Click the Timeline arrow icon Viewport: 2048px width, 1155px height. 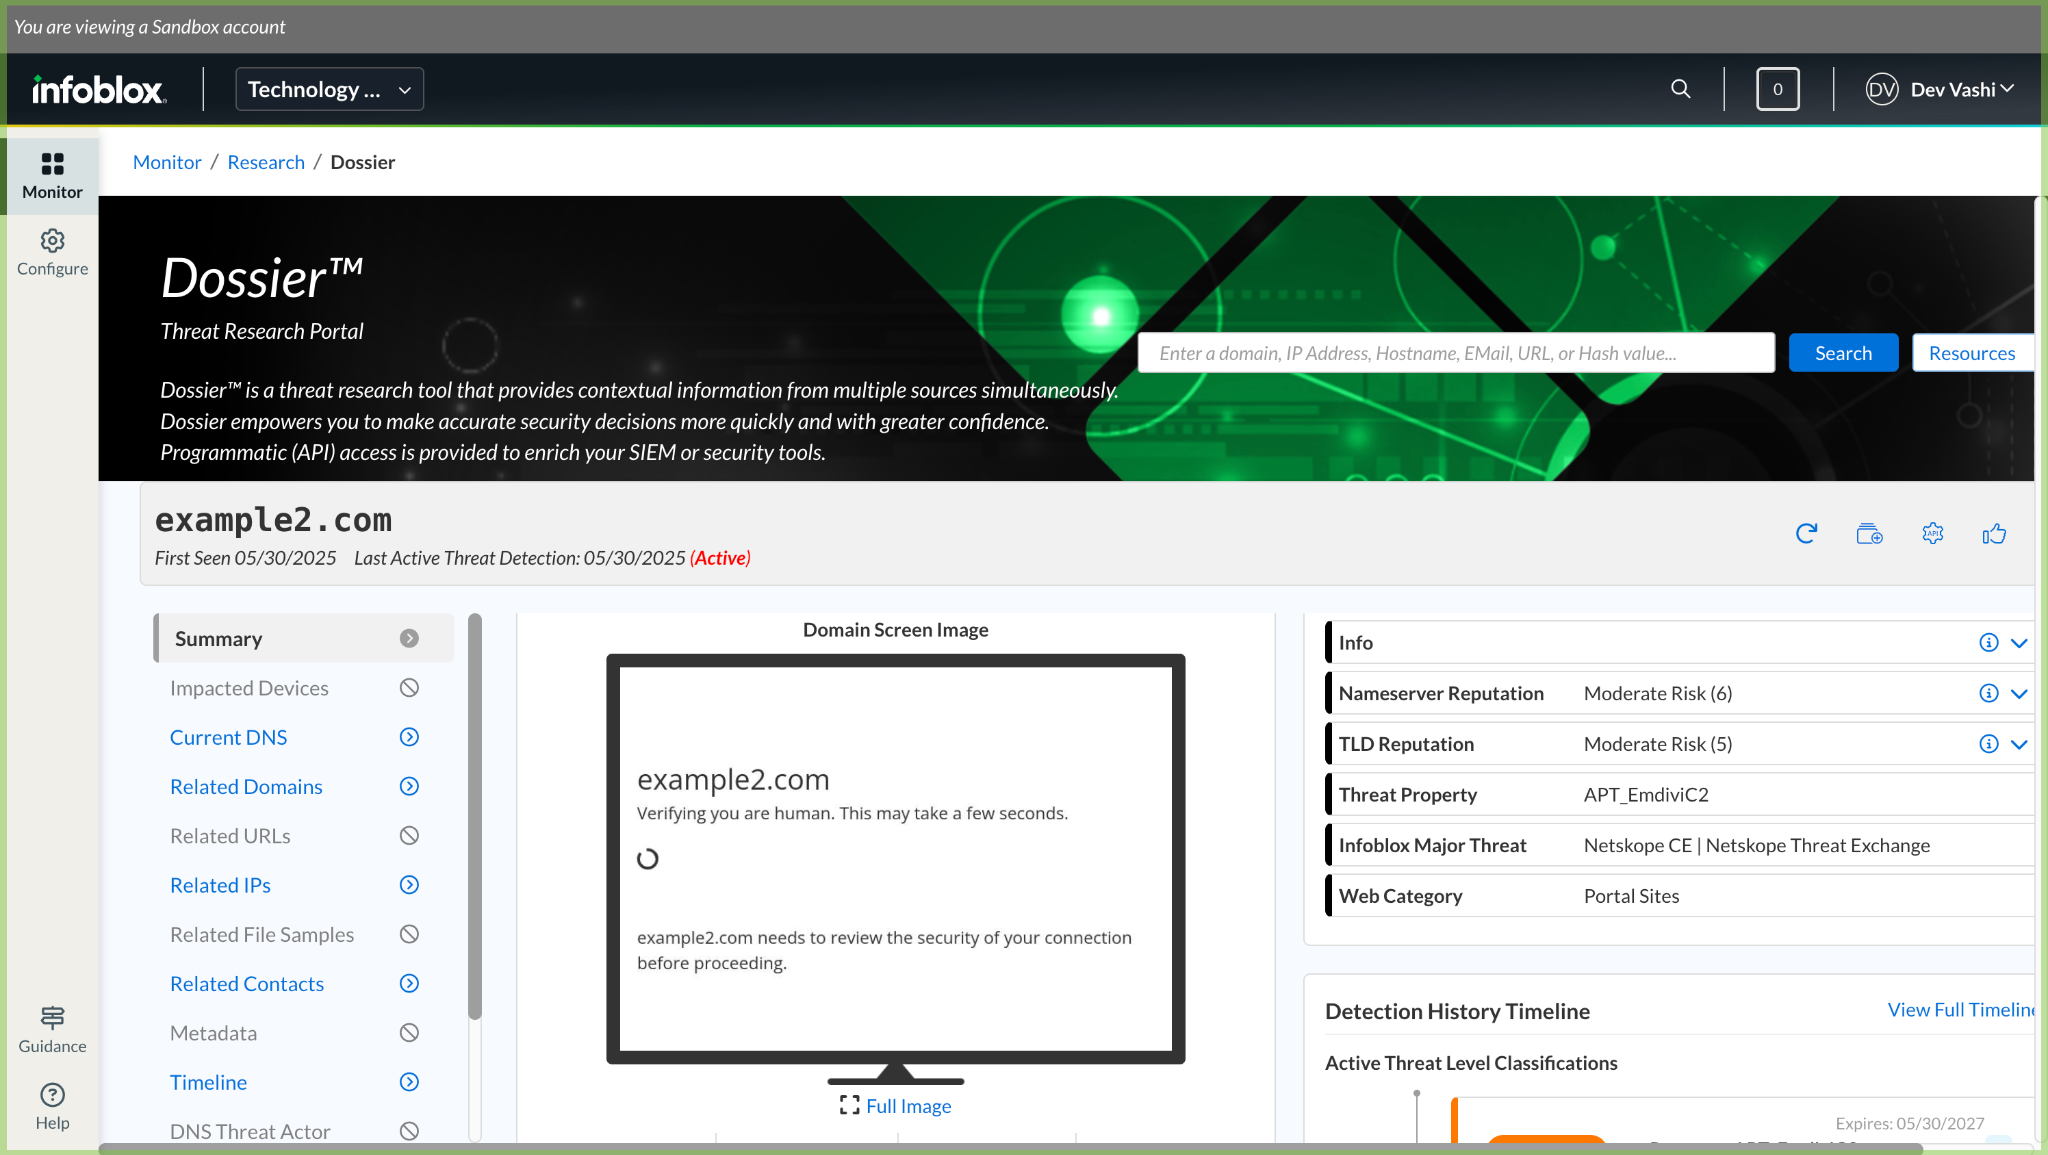pyautogui.click(x=409, y=1082)
